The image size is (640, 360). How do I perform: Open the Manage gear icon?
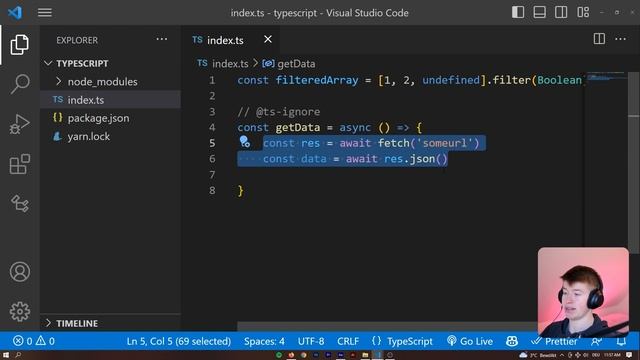pos(20,311)
